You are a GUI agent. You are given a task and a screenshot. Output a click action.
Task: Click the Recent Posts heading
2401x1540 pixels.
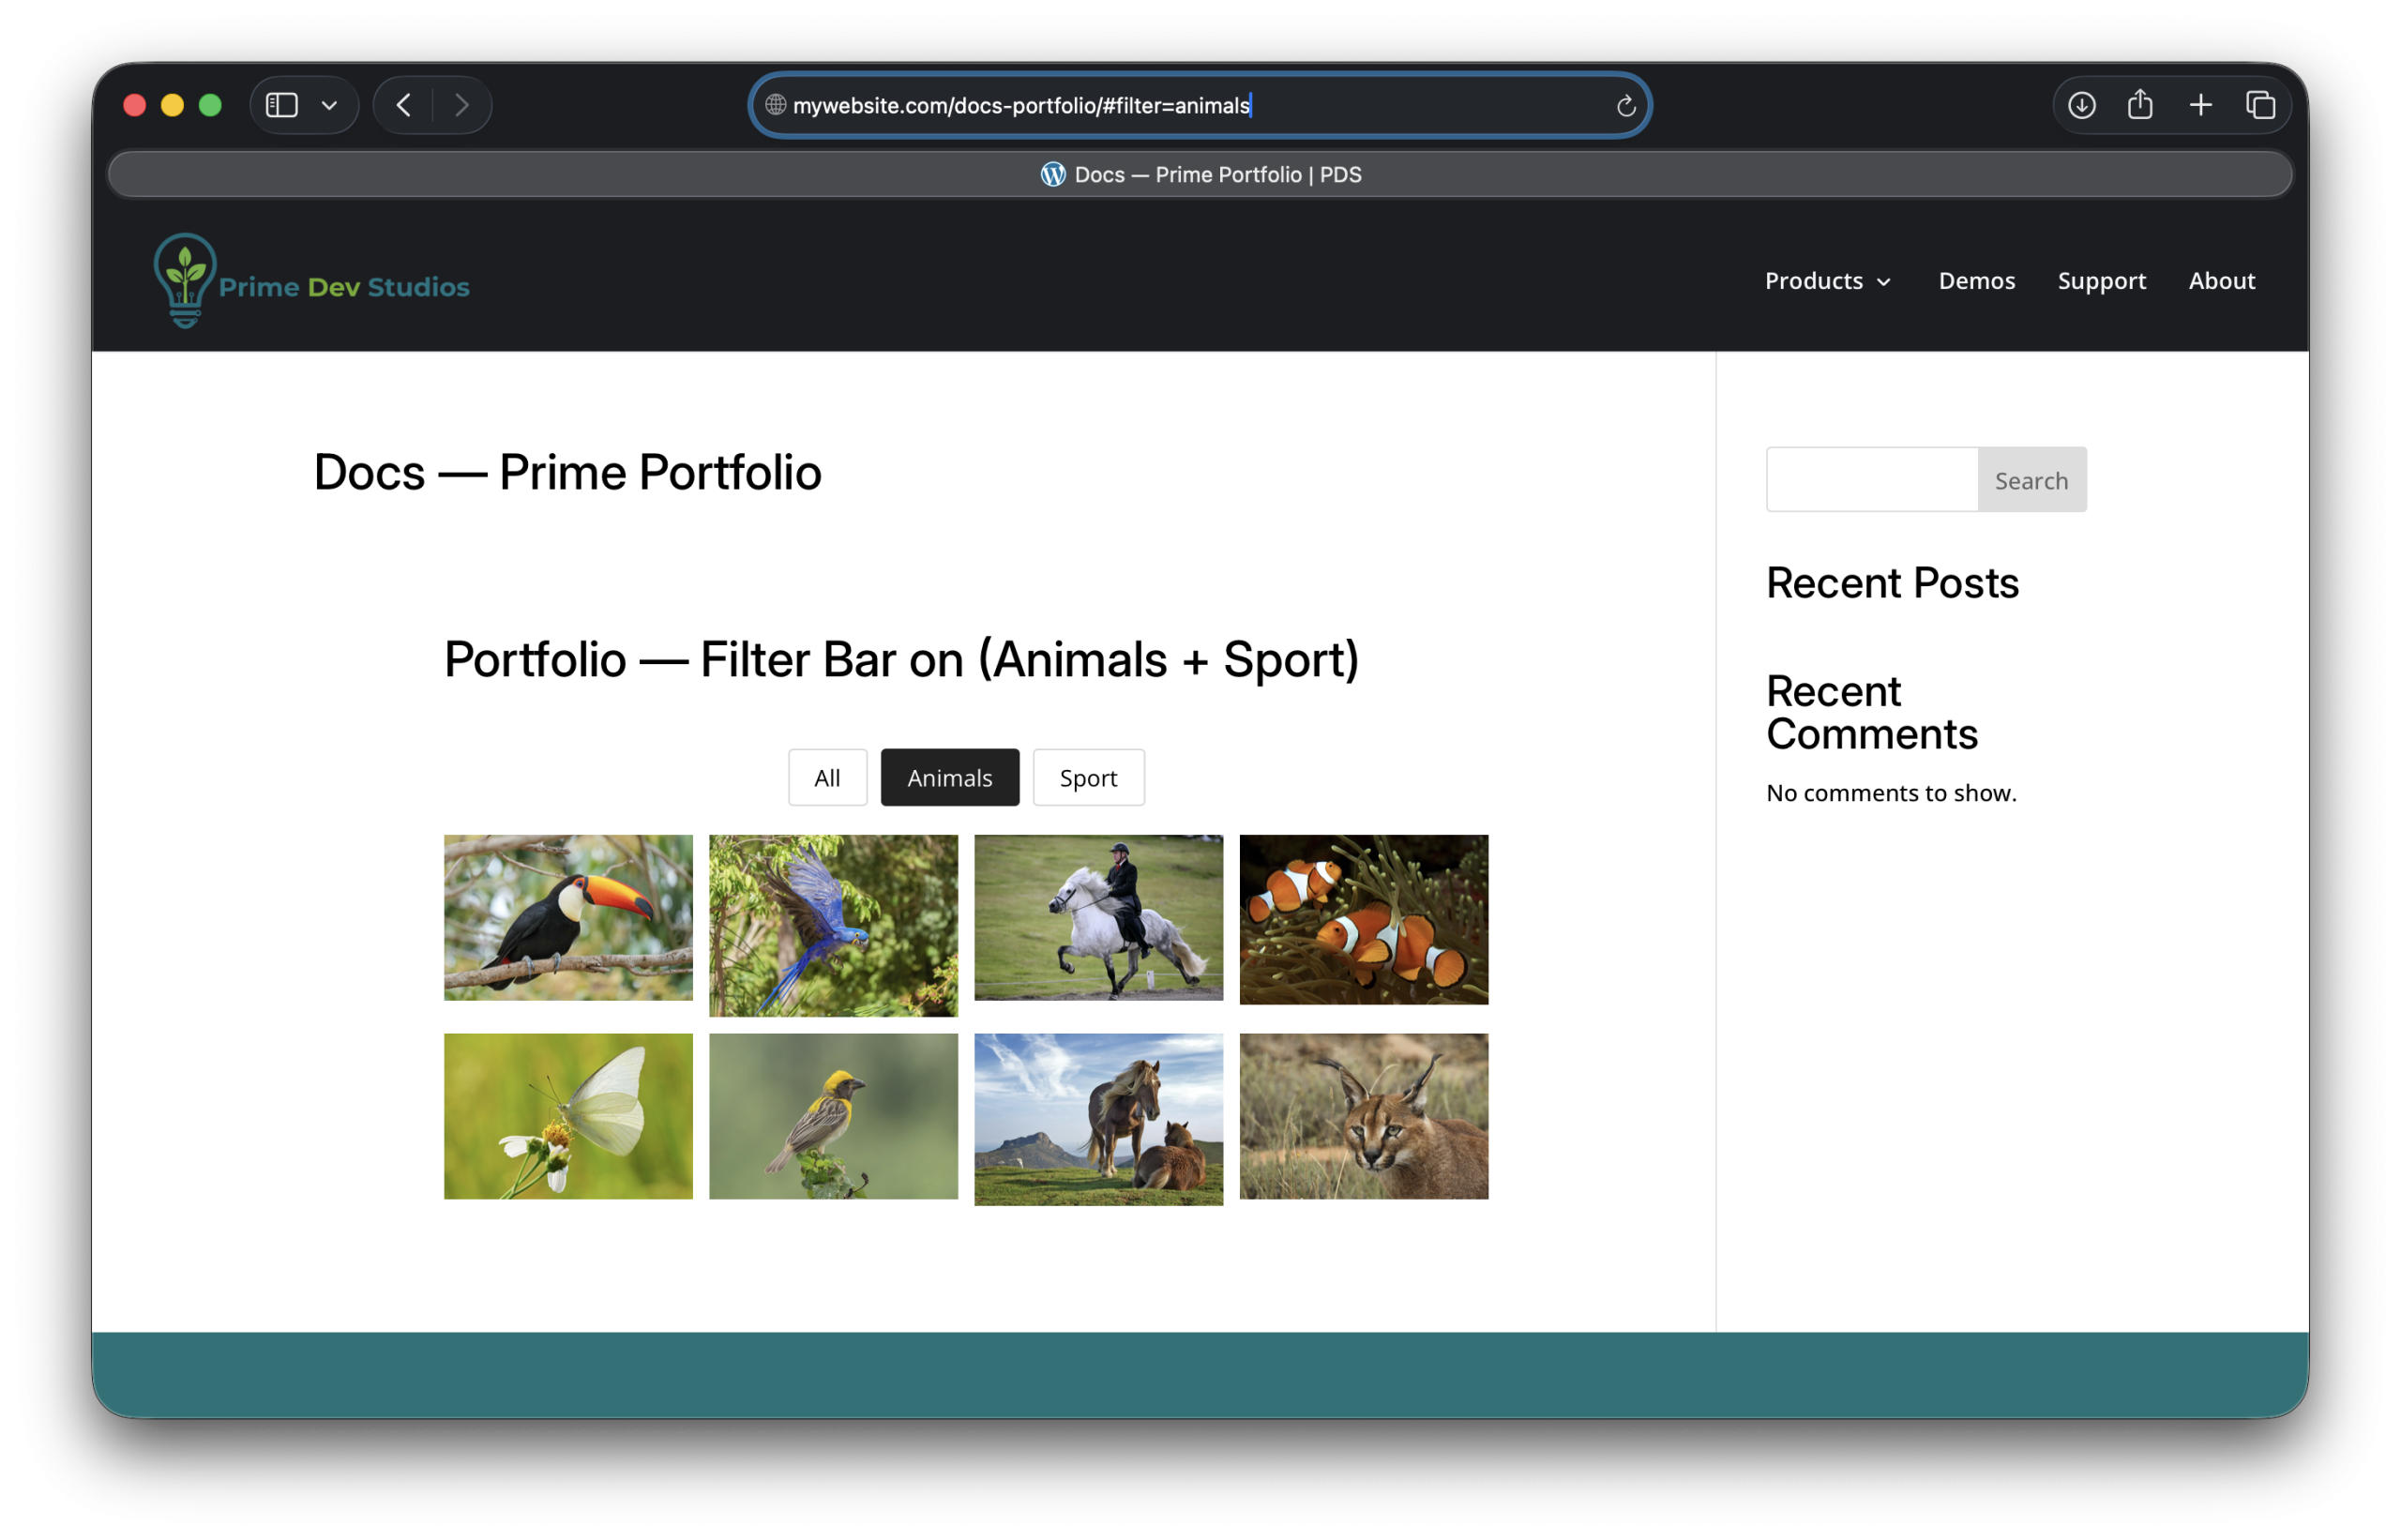click(x=1892, y=583)
